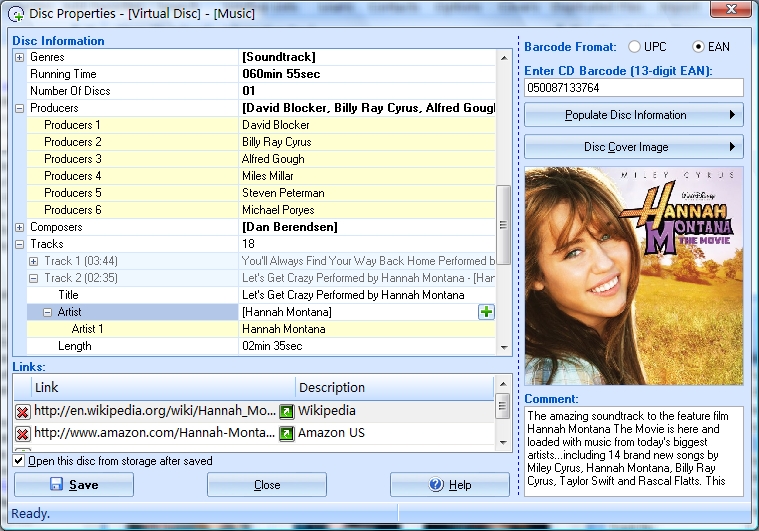The height and width of the screenshot is (531, 759).
Task: Open the Amazon US link arrow icon
Action: pos(287,433)
